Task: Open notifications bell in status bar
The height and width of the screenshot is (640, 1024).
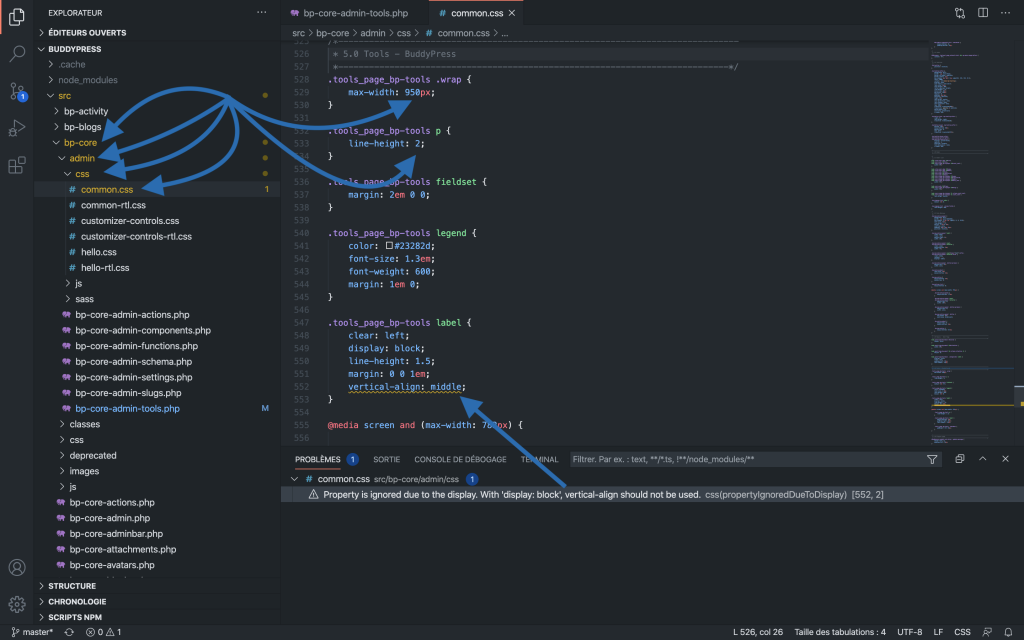Action: [1008, 632]
